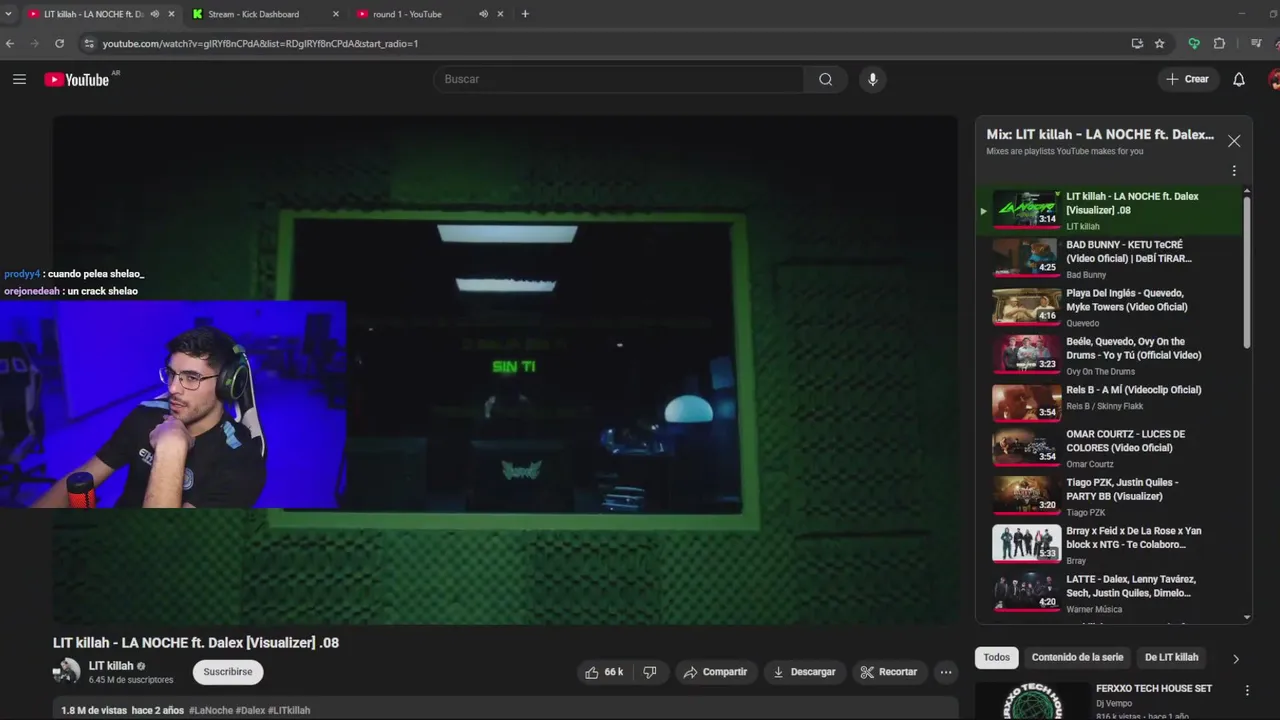The height and width of the screenshot is (720, 1280).
Task: Select Contenido de la serie chip
Action: coord(1077,657)
